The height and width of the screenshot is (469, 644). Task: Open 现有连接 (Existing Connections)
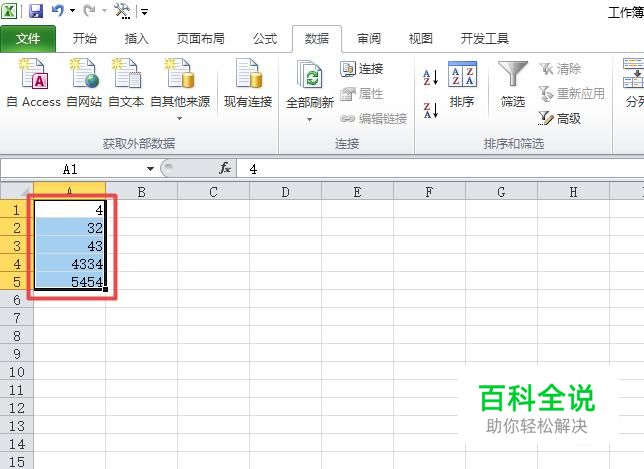click(x=248, y=83)
